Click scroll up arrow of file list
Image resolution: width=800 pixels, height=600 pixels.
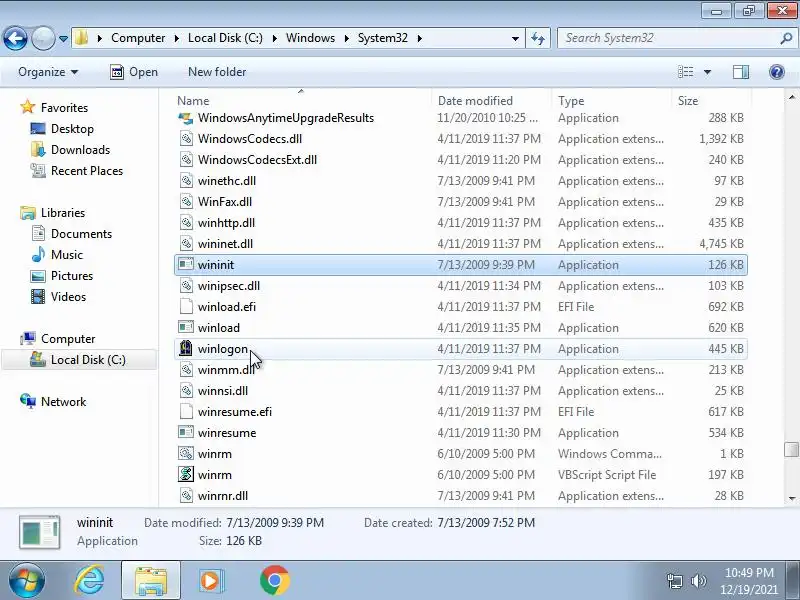point(791,97)
